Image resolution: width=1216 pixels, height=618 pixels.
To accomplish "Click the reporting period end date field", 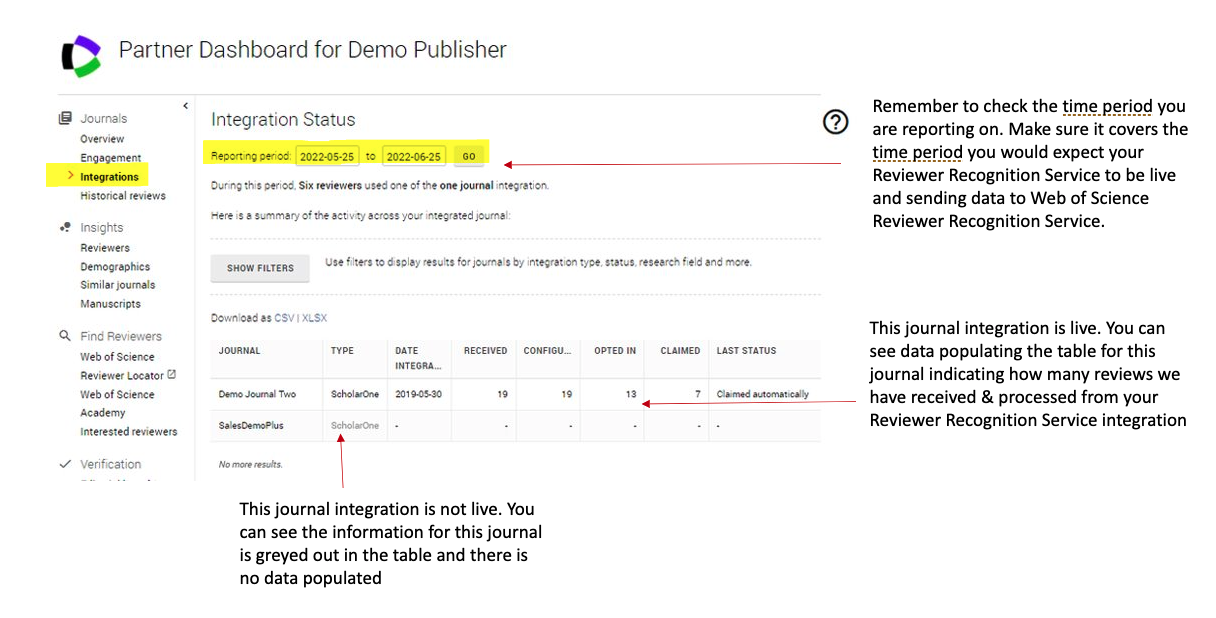I will 414,156.
